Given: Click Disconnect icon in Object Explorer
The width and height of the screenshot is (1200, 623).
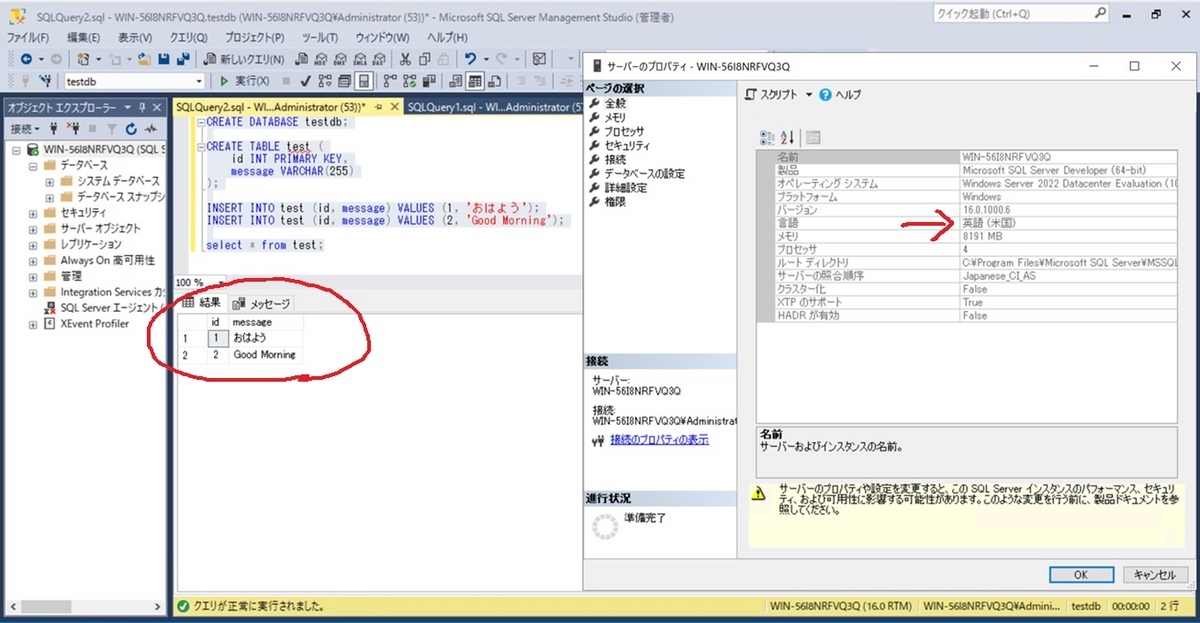Looking at the screenshot, I should point(74,129).
